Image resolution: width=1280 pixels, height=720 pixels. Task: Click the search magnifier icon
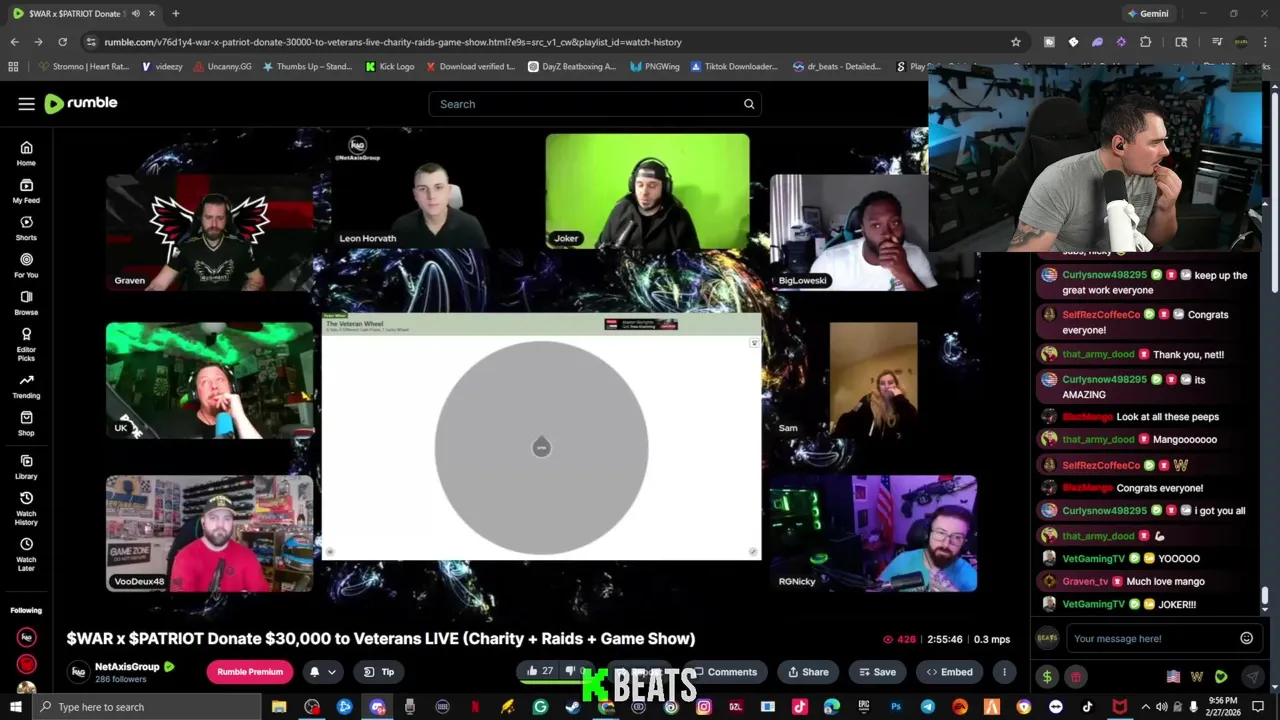pos(749,104)
